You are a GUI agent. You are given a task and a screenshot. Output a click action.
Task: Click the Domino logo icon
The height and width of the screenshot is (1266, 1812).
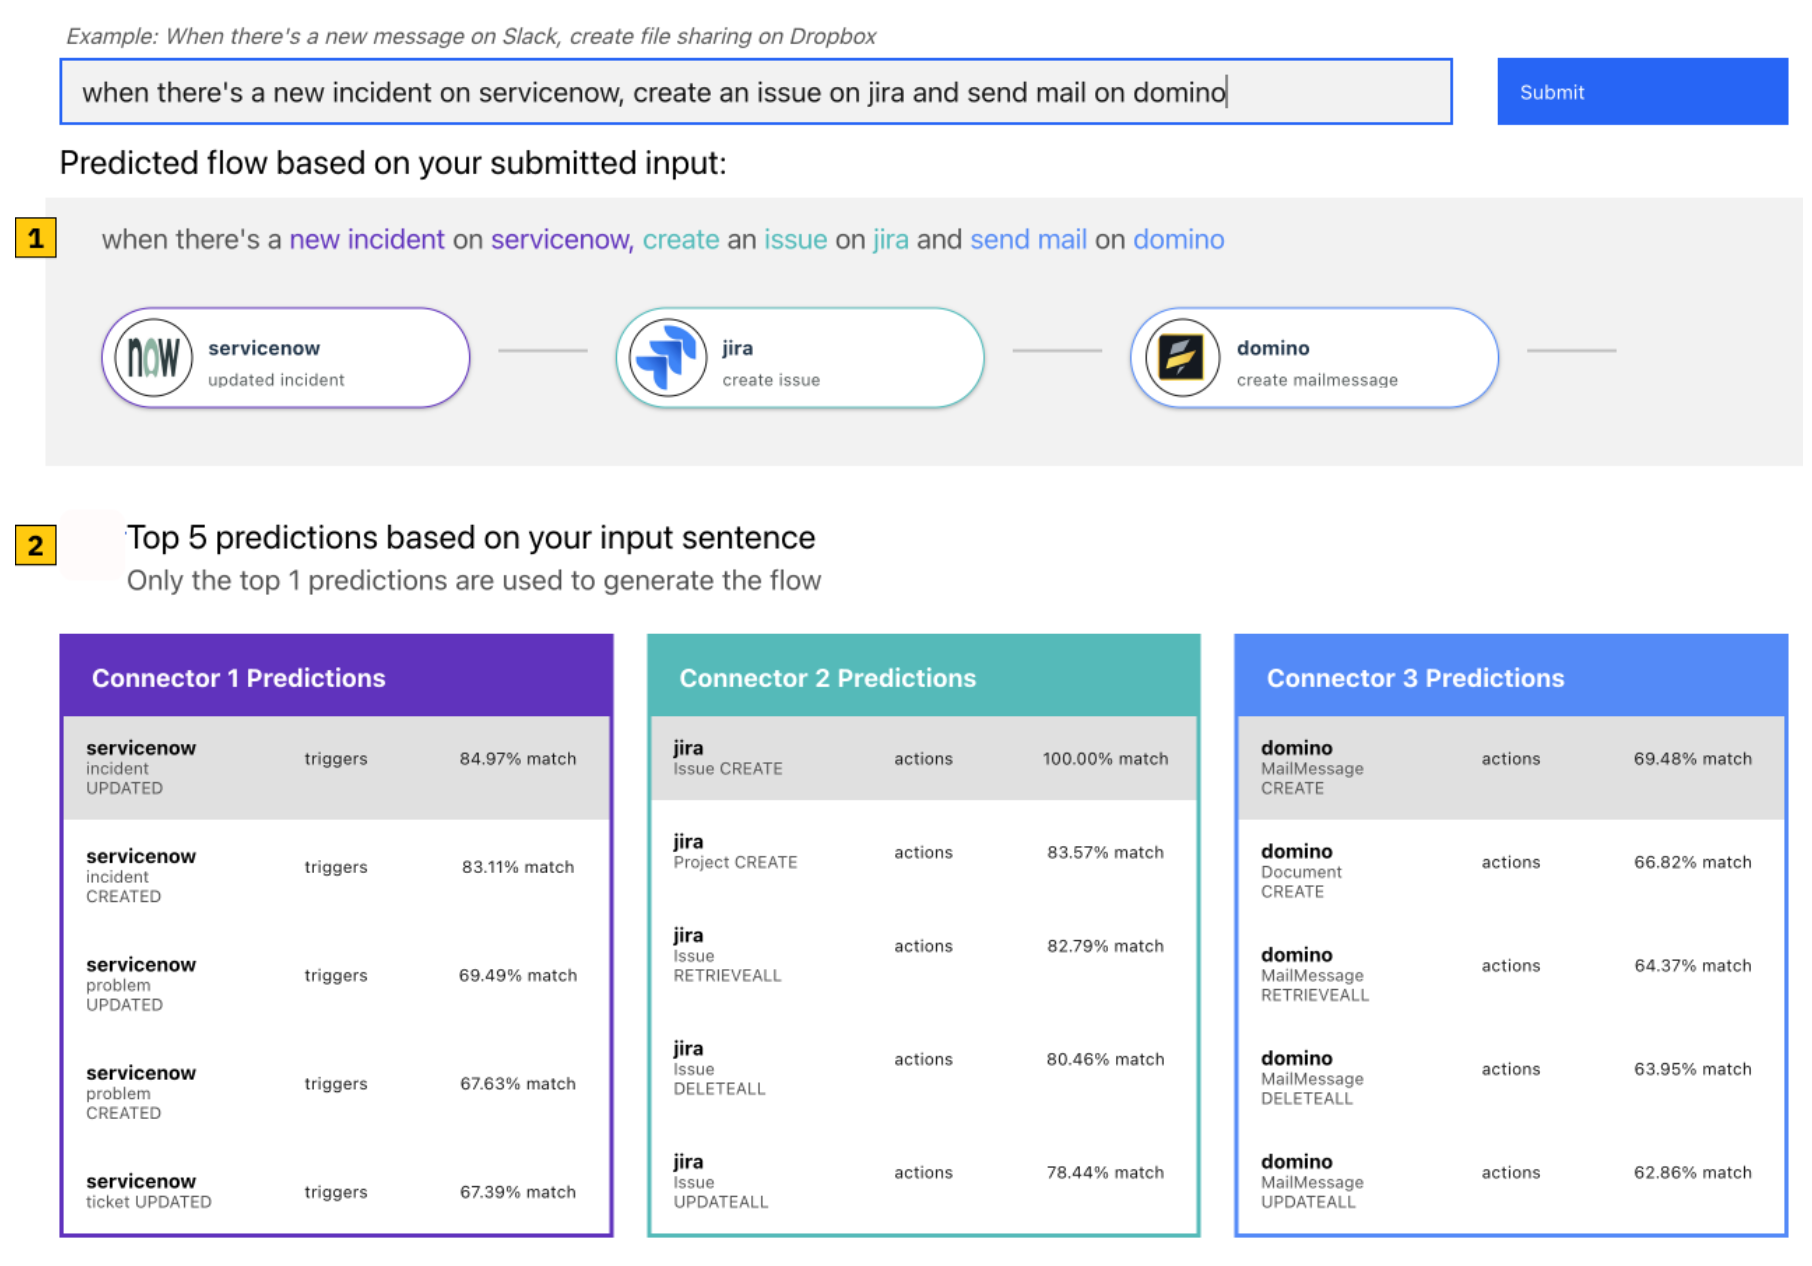pyautogui.click(x=1181, y=358)
